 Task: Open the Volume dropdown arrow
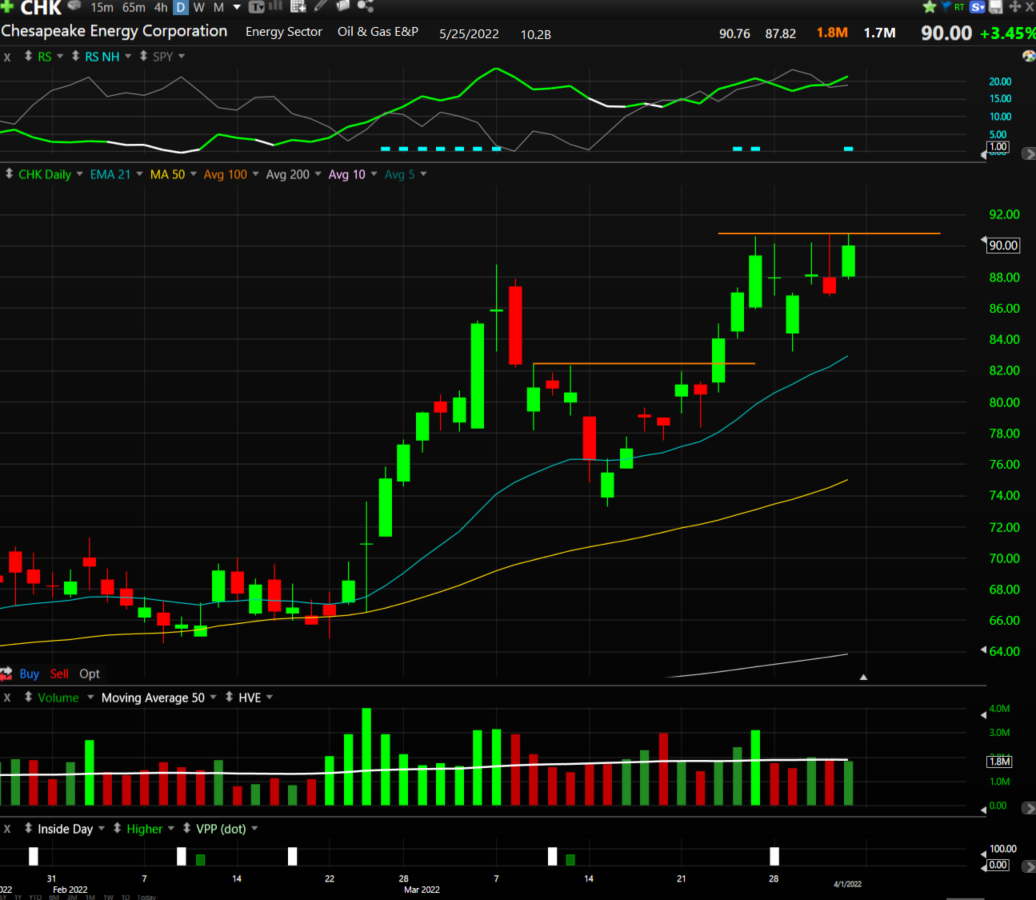click(91, 697)
